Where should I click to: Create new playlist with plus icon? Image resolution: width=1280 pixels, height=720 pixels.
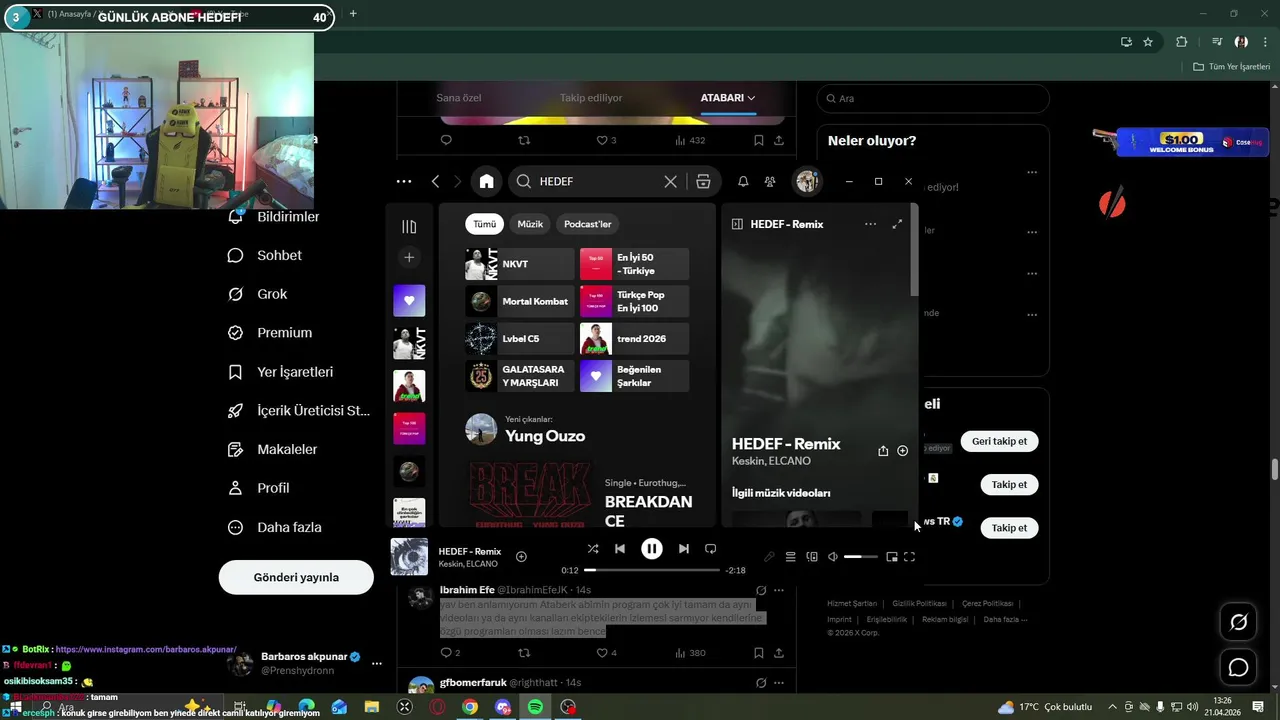[x=409, y=257]
